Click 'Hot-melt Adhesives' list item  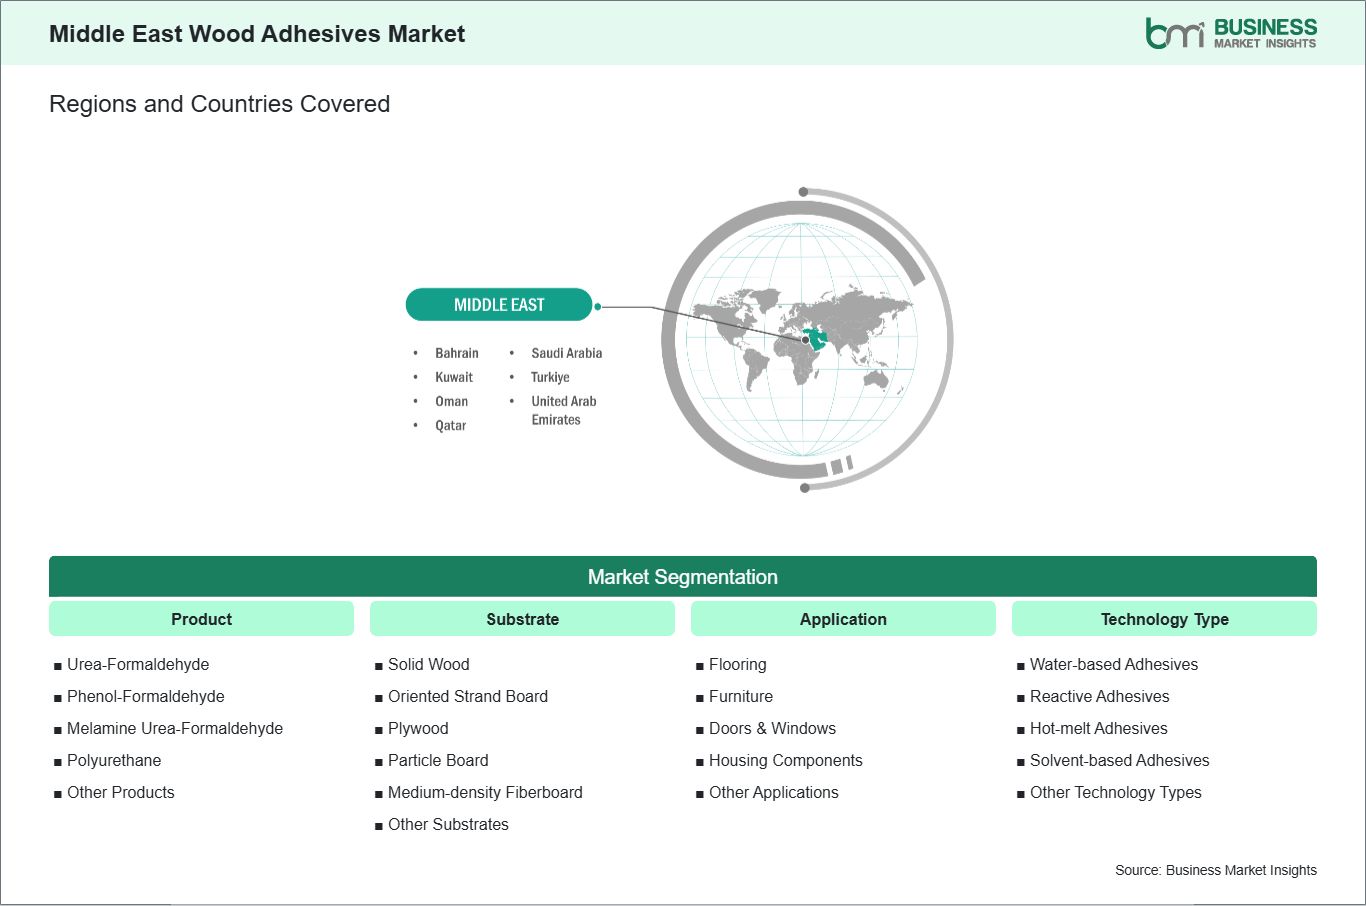[1099, 728]
